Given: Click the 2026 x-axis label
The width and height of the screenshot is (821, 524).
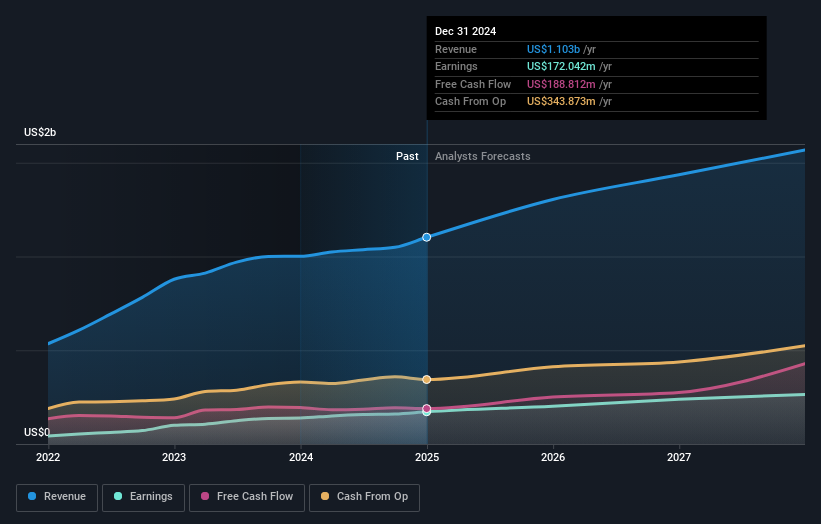Looking at the screenshot, I should (x=553, y=457).
